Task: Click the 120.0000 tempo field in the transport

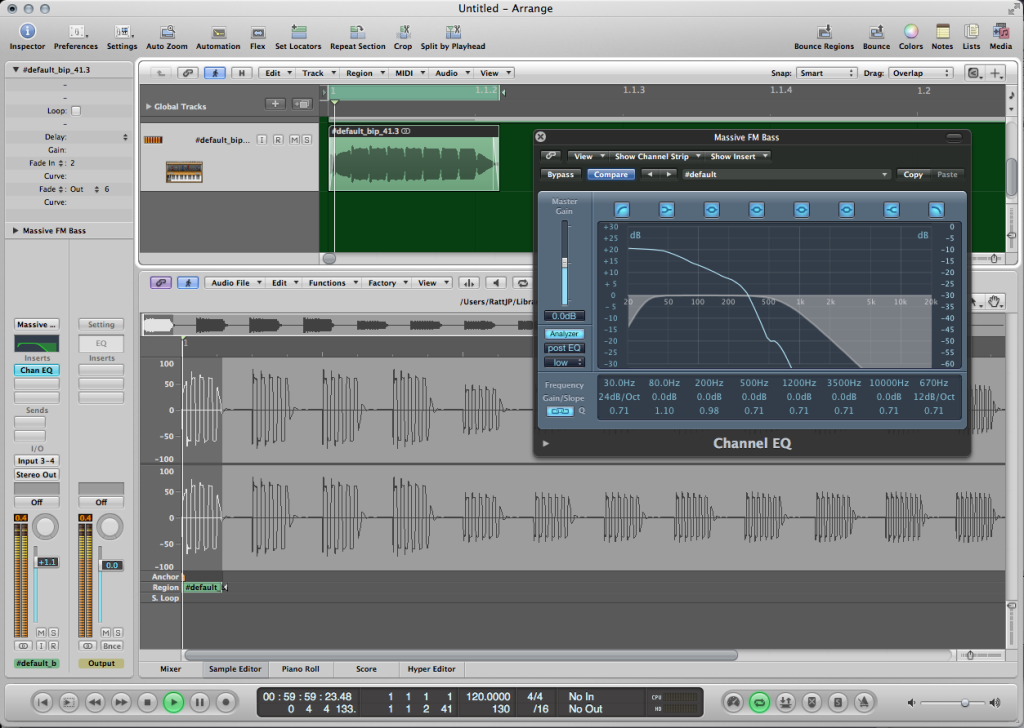Action: [488, 697]
